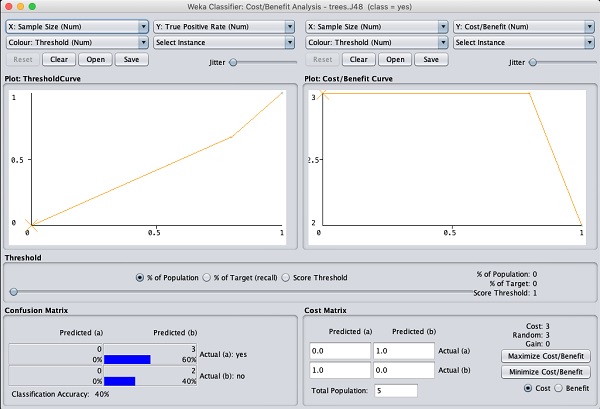Click the Actual (a): yes label
Viewport: 600px width, 409px height.
pos(223,355)
